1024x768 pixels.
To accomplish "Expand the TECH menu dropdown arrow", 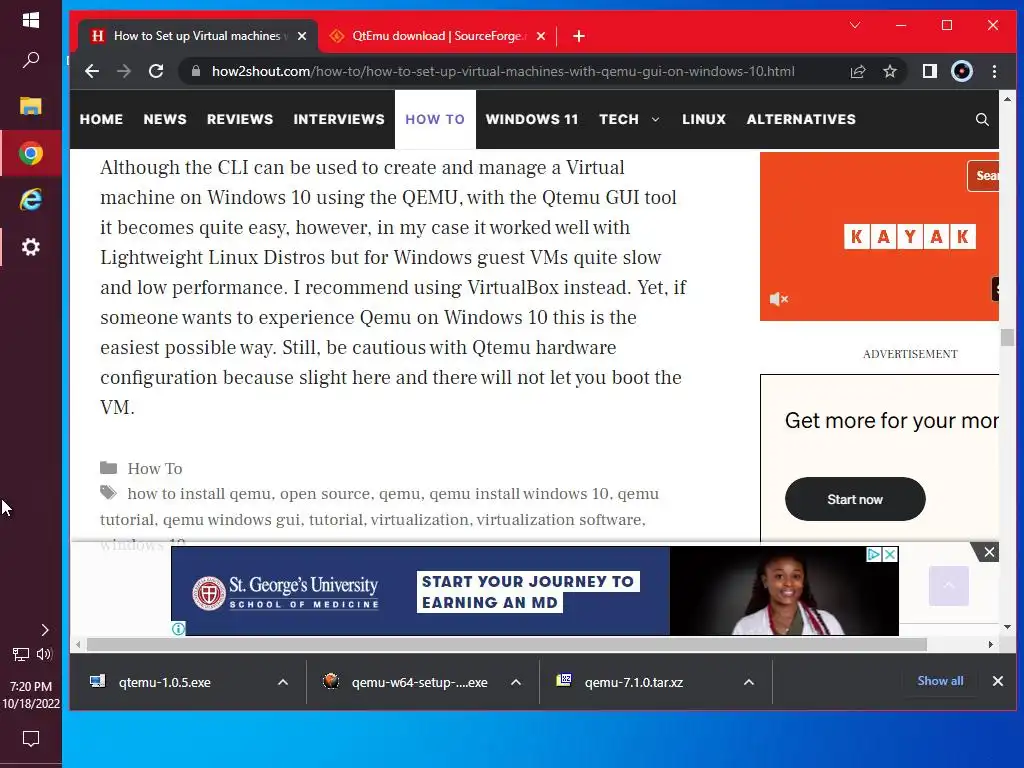I will point(656,120).
